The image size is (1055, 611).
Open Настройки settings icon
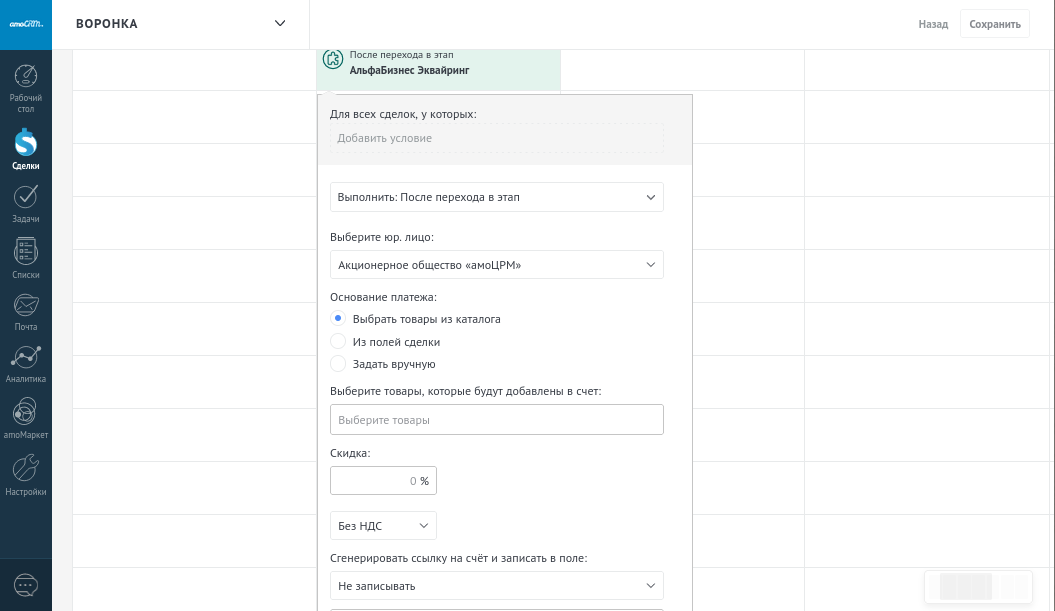(26, 469)
